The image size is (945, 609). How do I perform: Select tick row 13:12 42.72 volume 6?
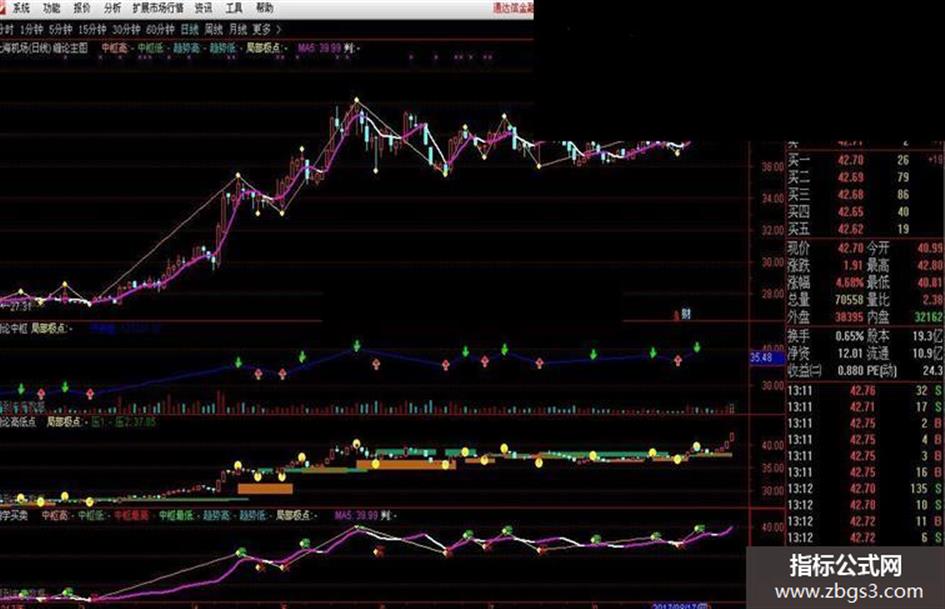(865, 537)
